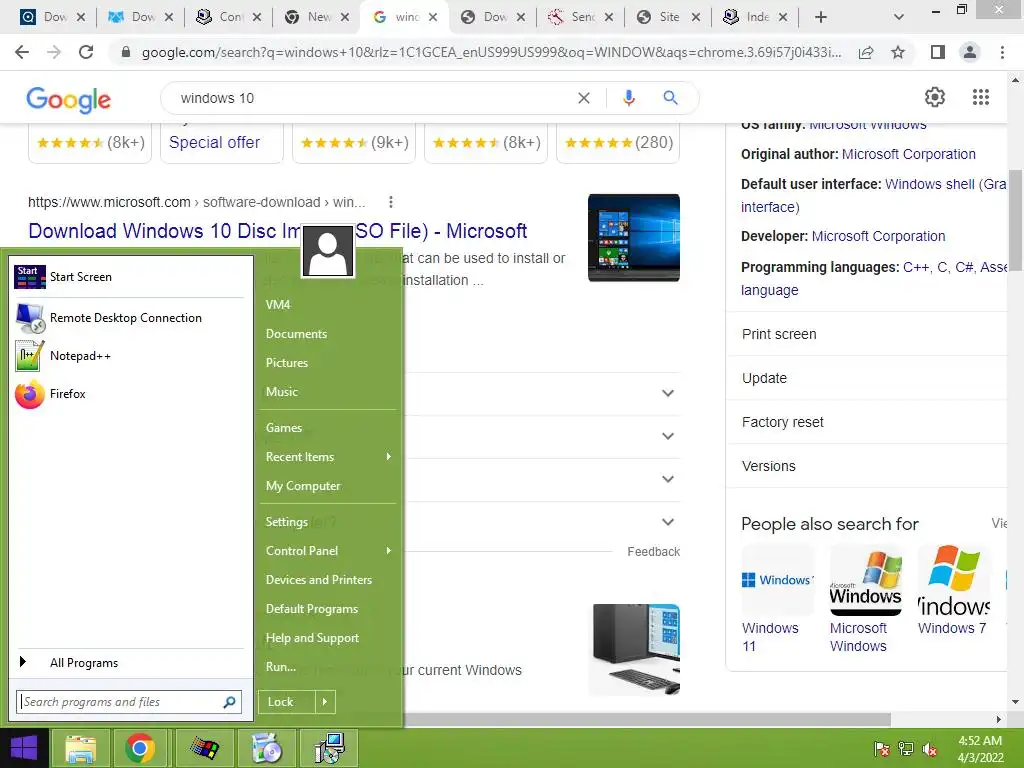This screenshot has height=768, width=1024.
Task: Expand the second question chevron
Action: (x=667, y=436)
